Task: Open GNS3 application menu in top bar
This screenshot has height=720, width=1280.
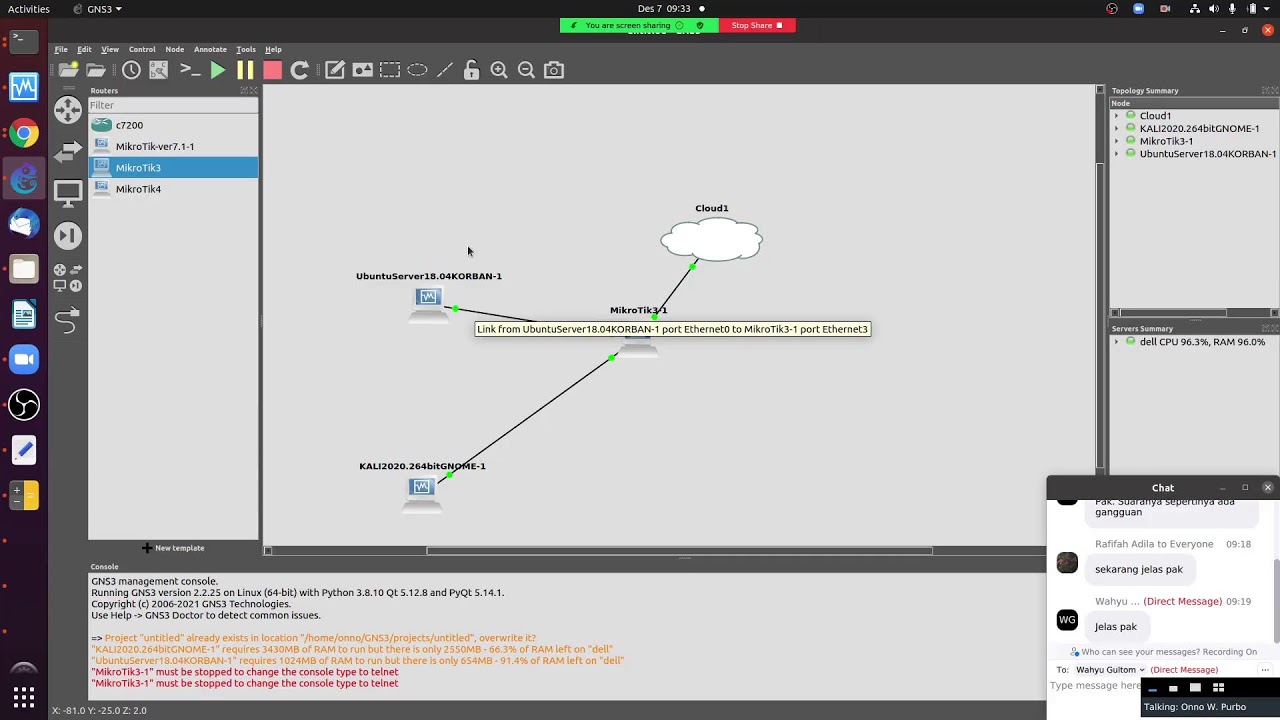Action: (98, 9)
